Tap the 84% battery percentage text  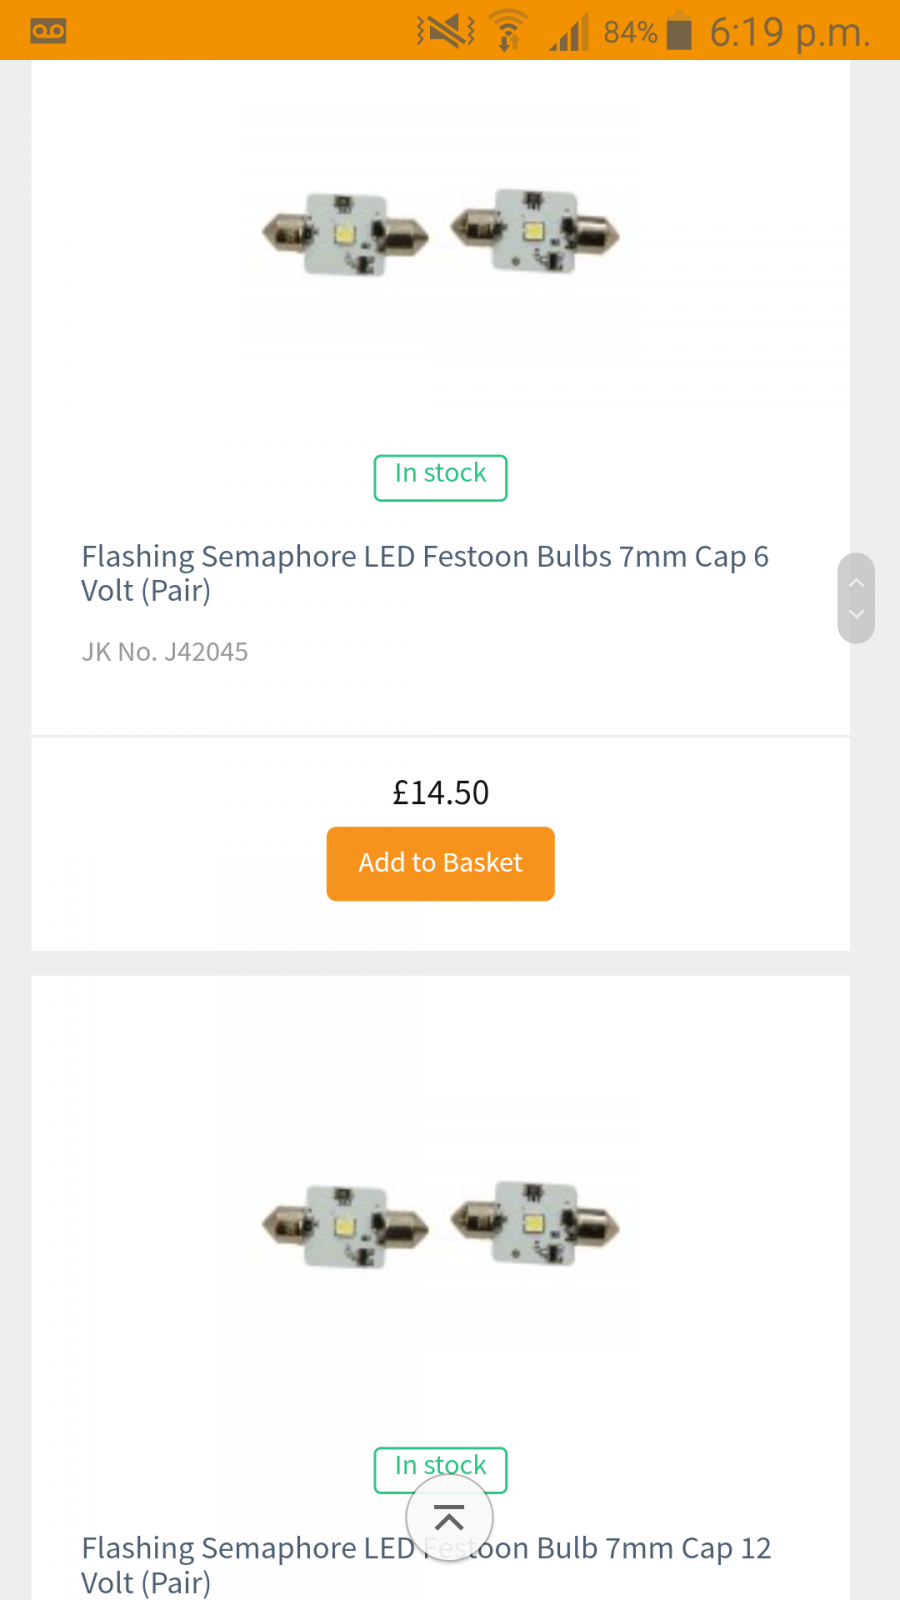coord(630,32)
